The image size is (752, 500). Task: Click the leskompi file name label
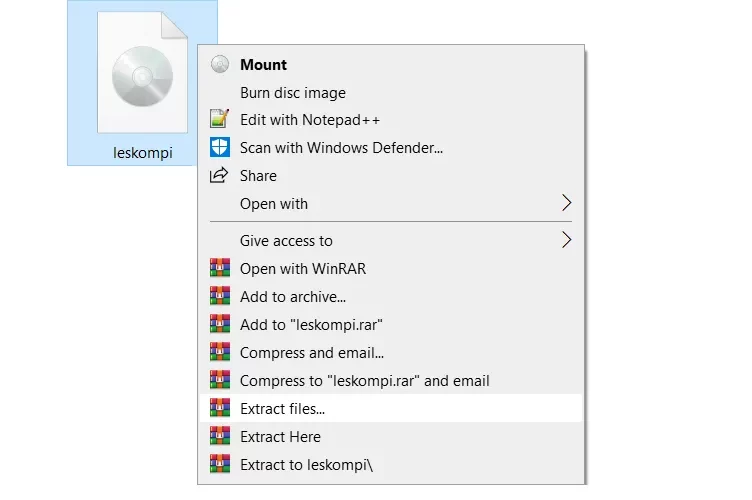[142, 153]
